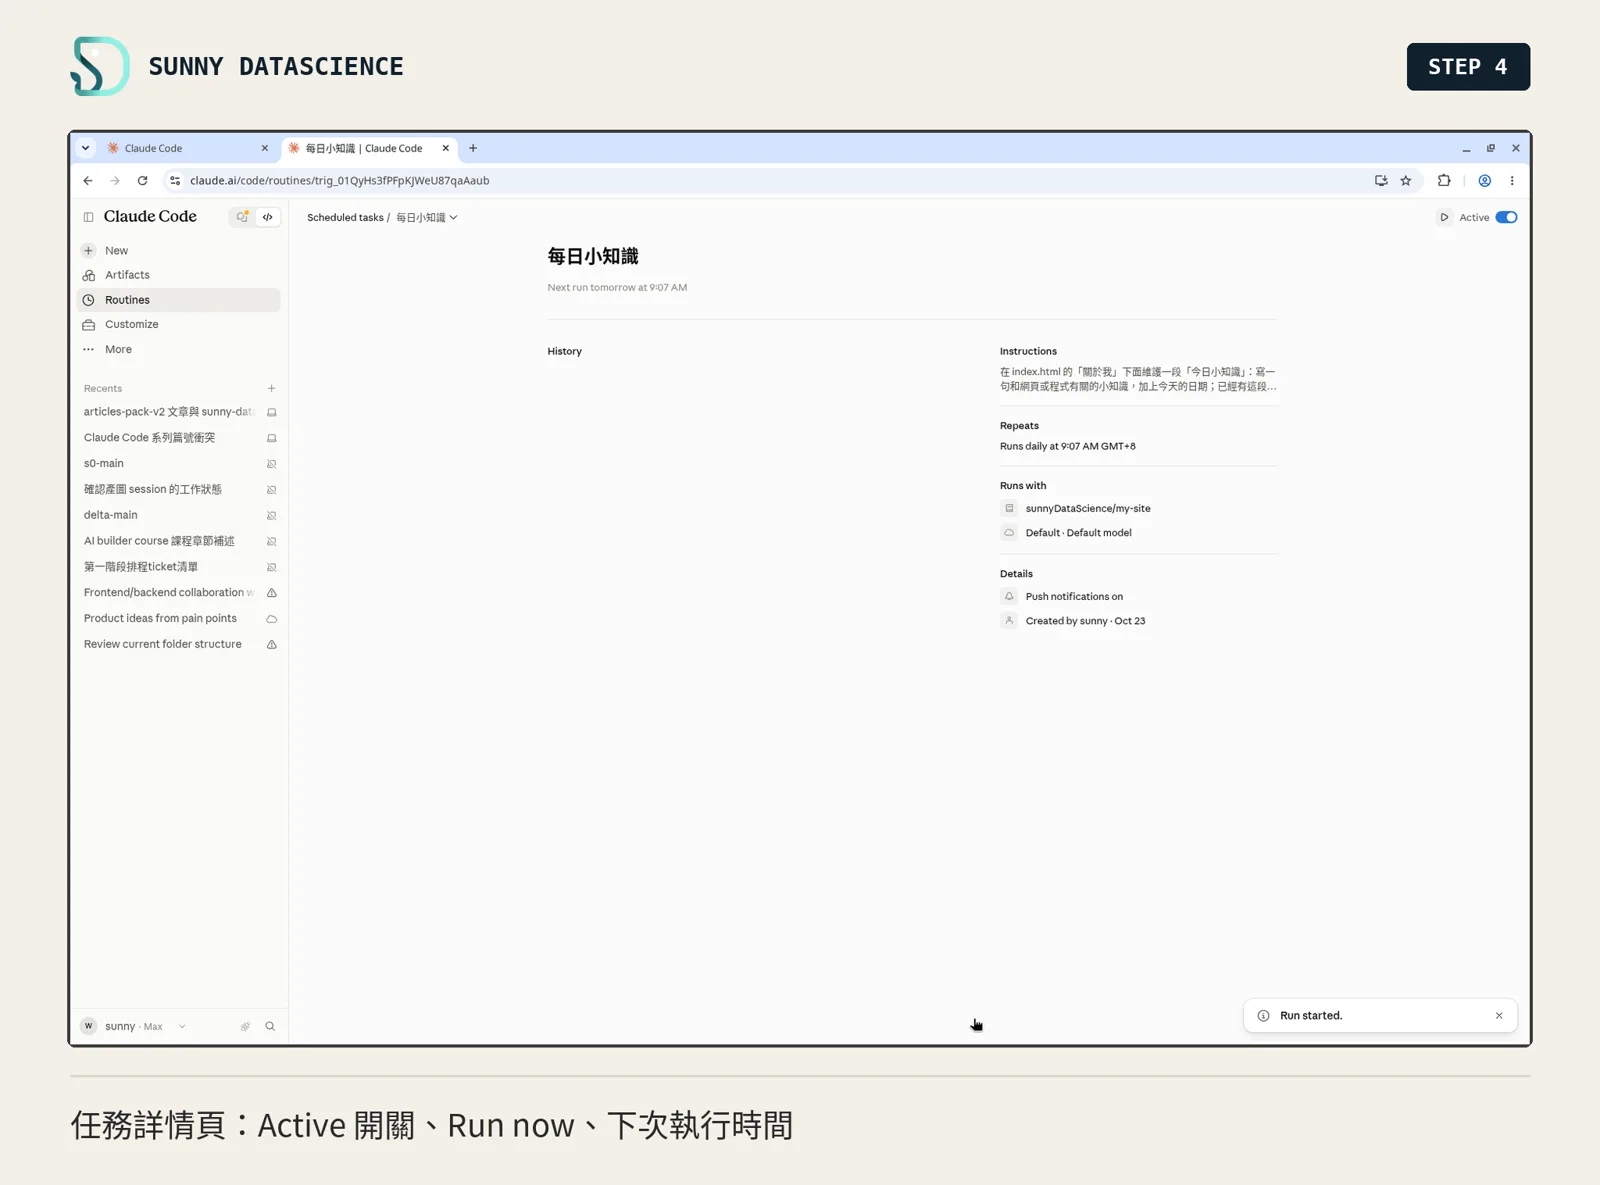The image size is (1600, 1185).
Task: Expand the More menu
Action: pyautogui.click(x=179, y=349)
